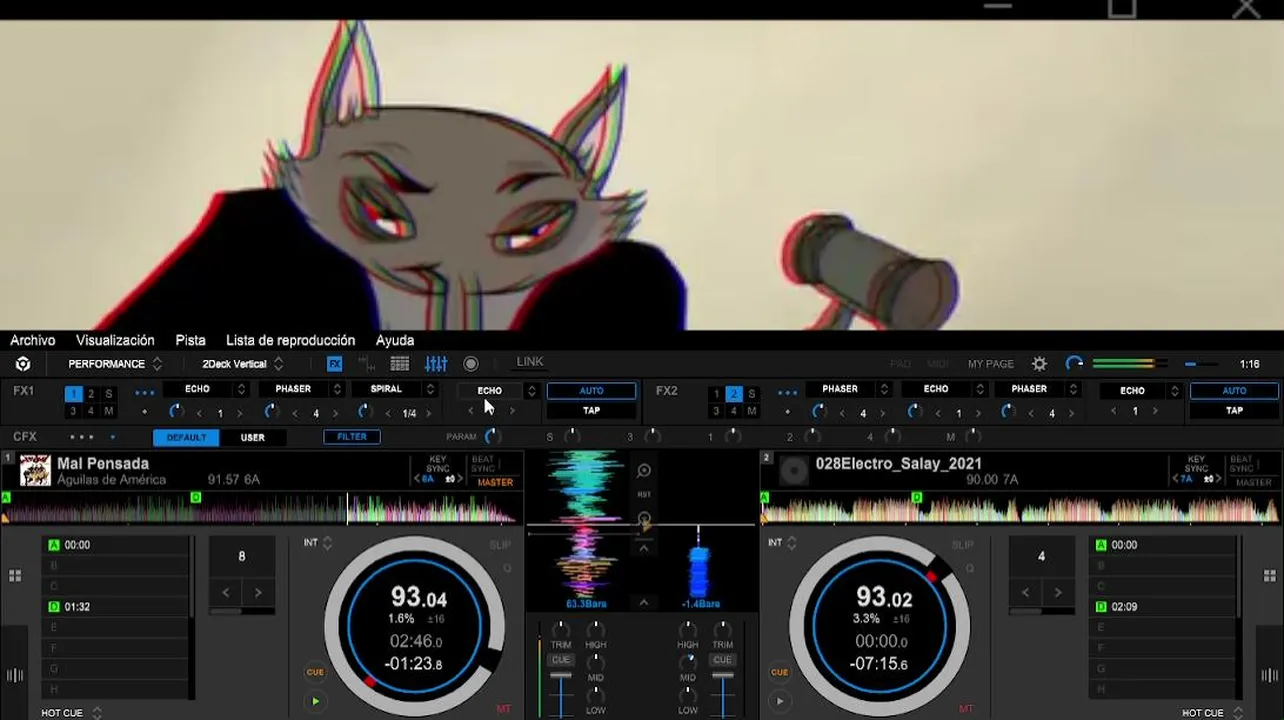Toggle FX1 deck 2 assign button

click(x=91, y=394)
